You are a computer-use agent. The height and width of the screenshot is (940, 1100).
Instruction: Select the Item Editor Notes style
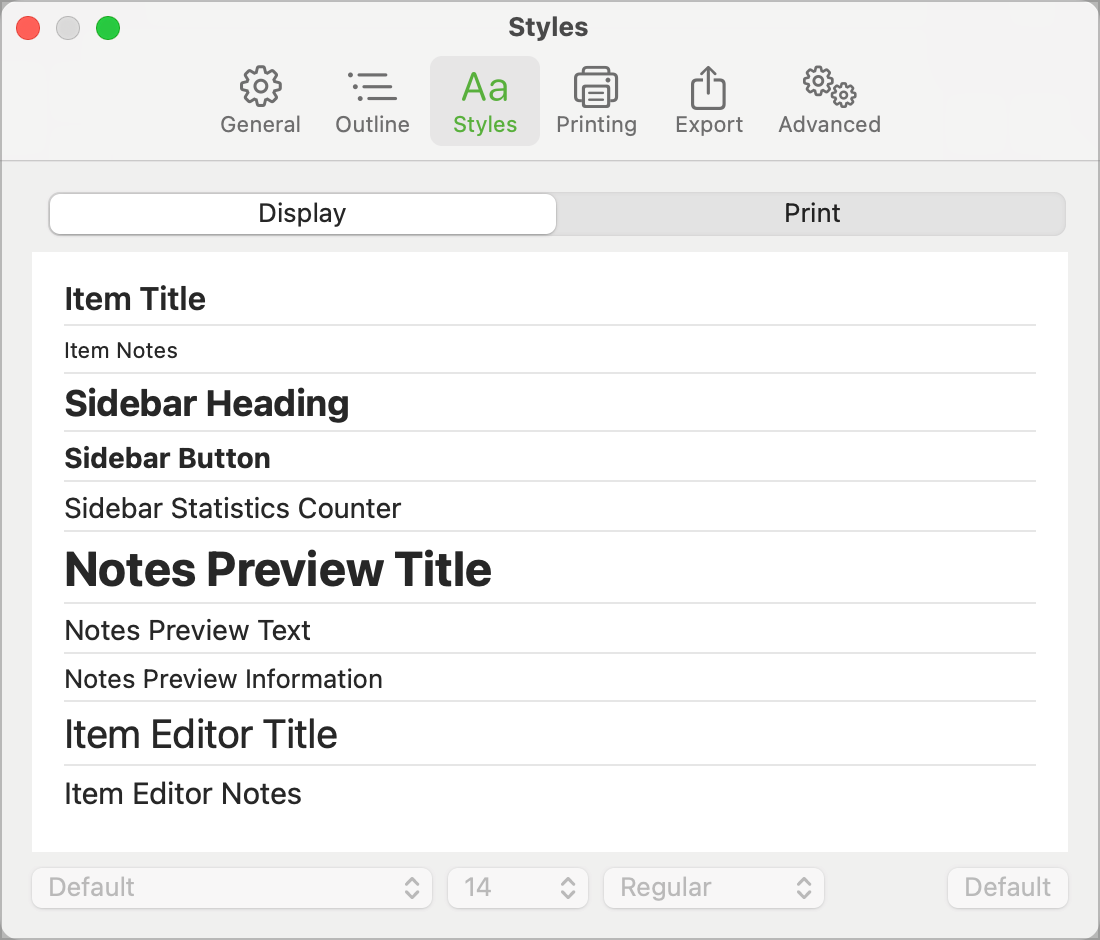tap(550, 794)
